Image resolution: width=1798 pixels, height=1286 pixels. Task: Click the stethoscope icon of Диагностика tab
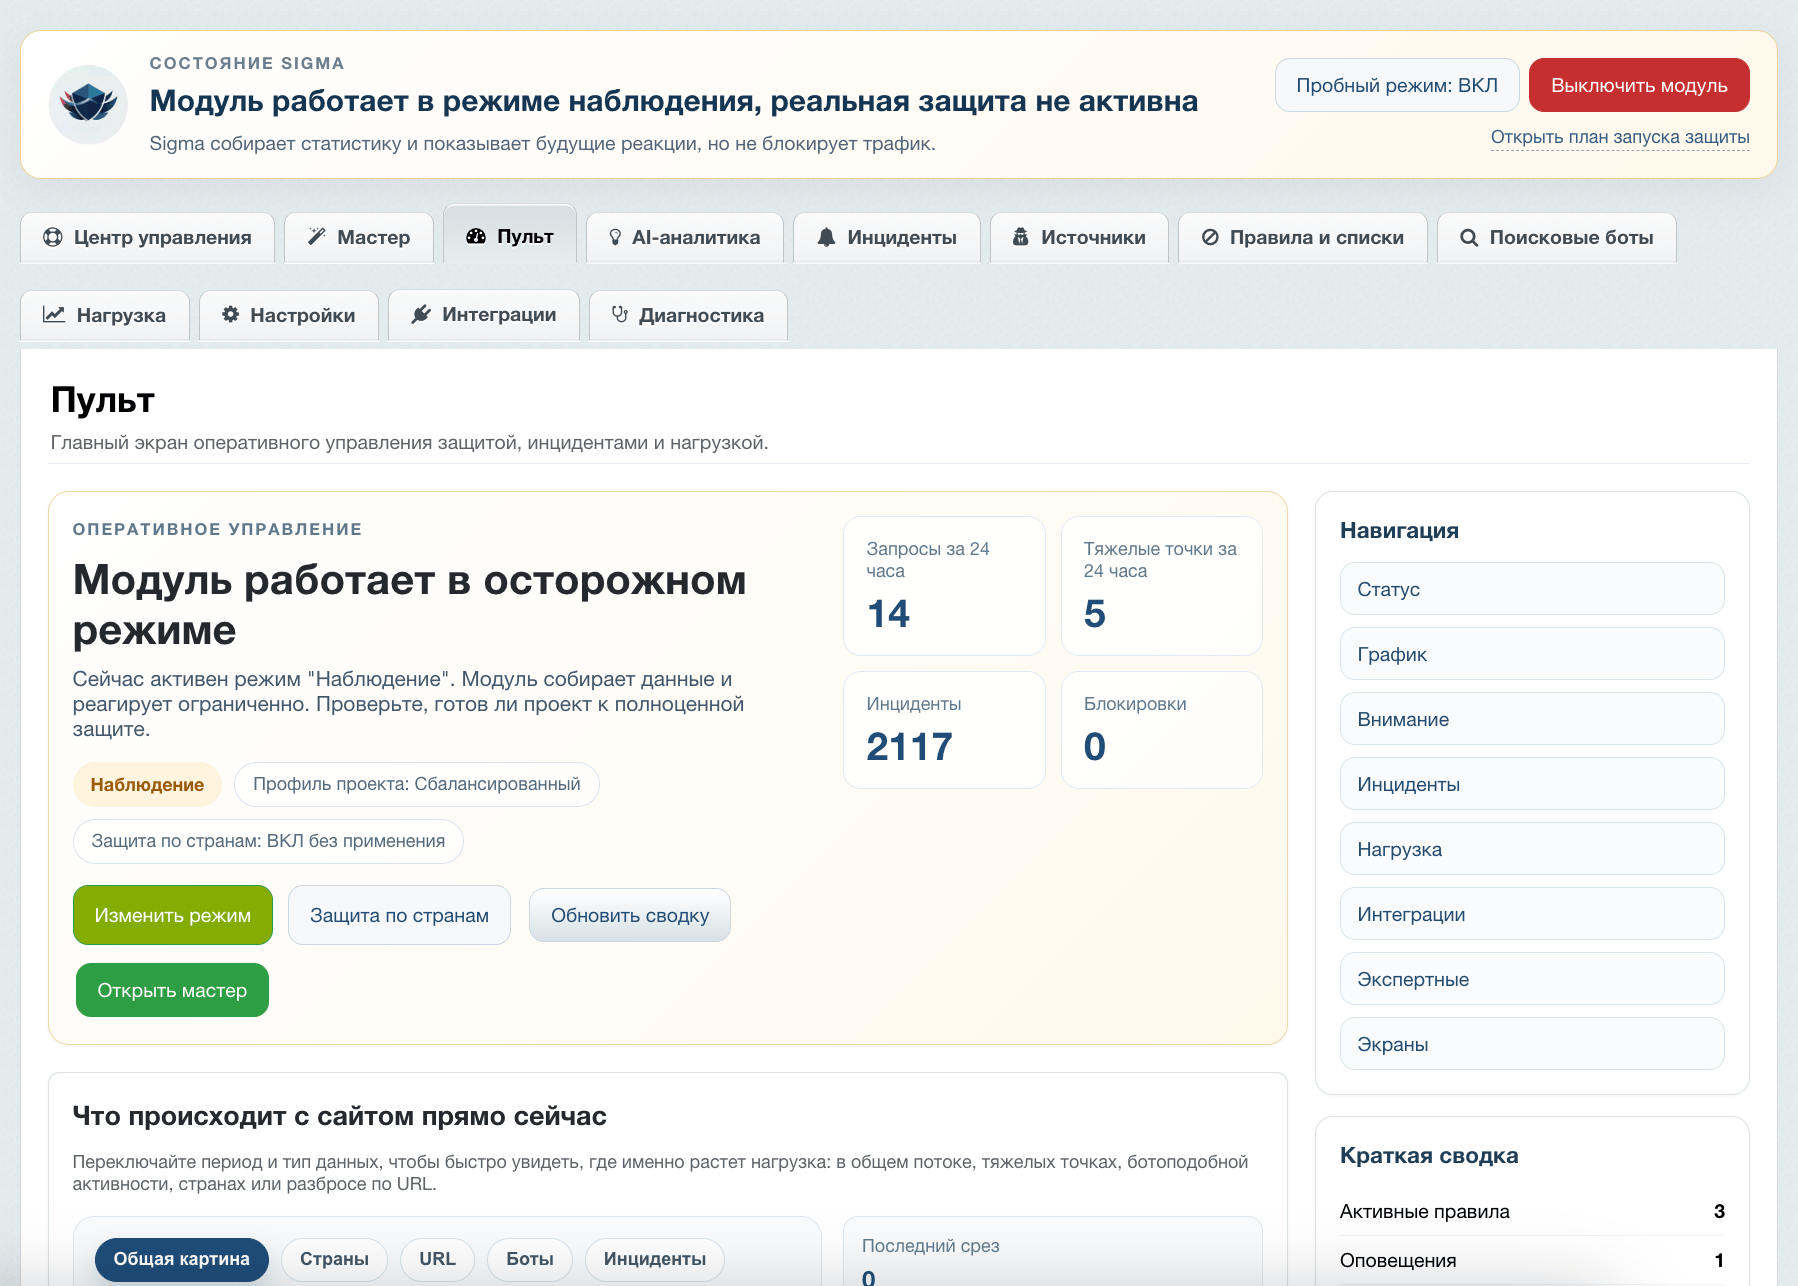point(620,314)
